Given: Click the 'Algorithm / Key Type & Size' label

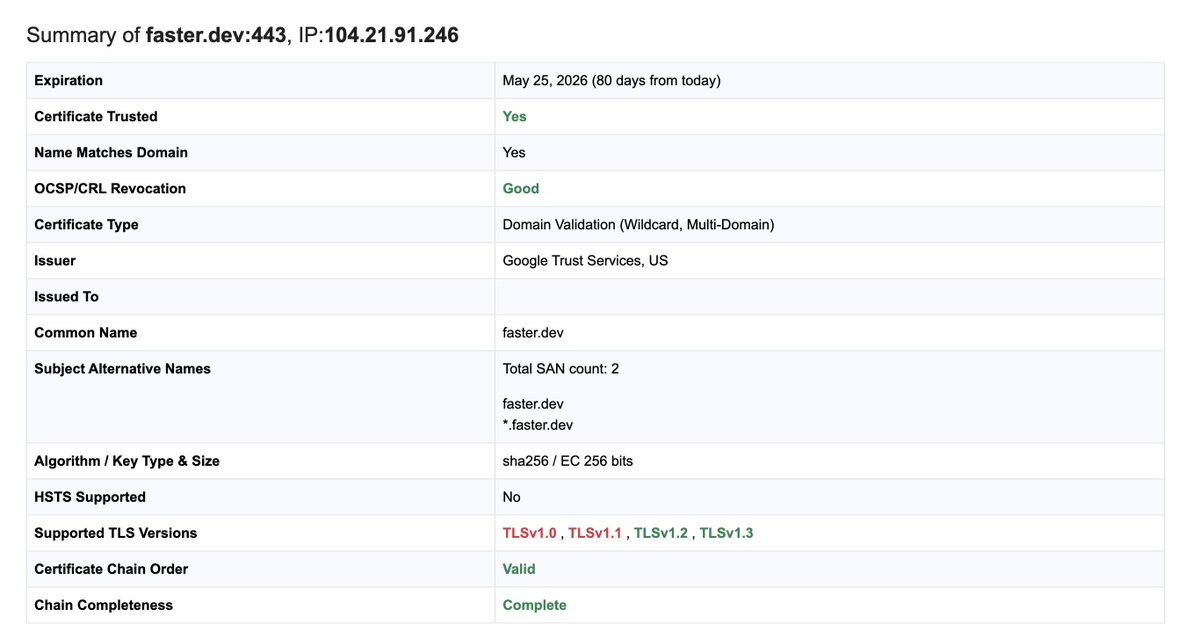Looking at the screenshot, I should (x=127, y=461).
